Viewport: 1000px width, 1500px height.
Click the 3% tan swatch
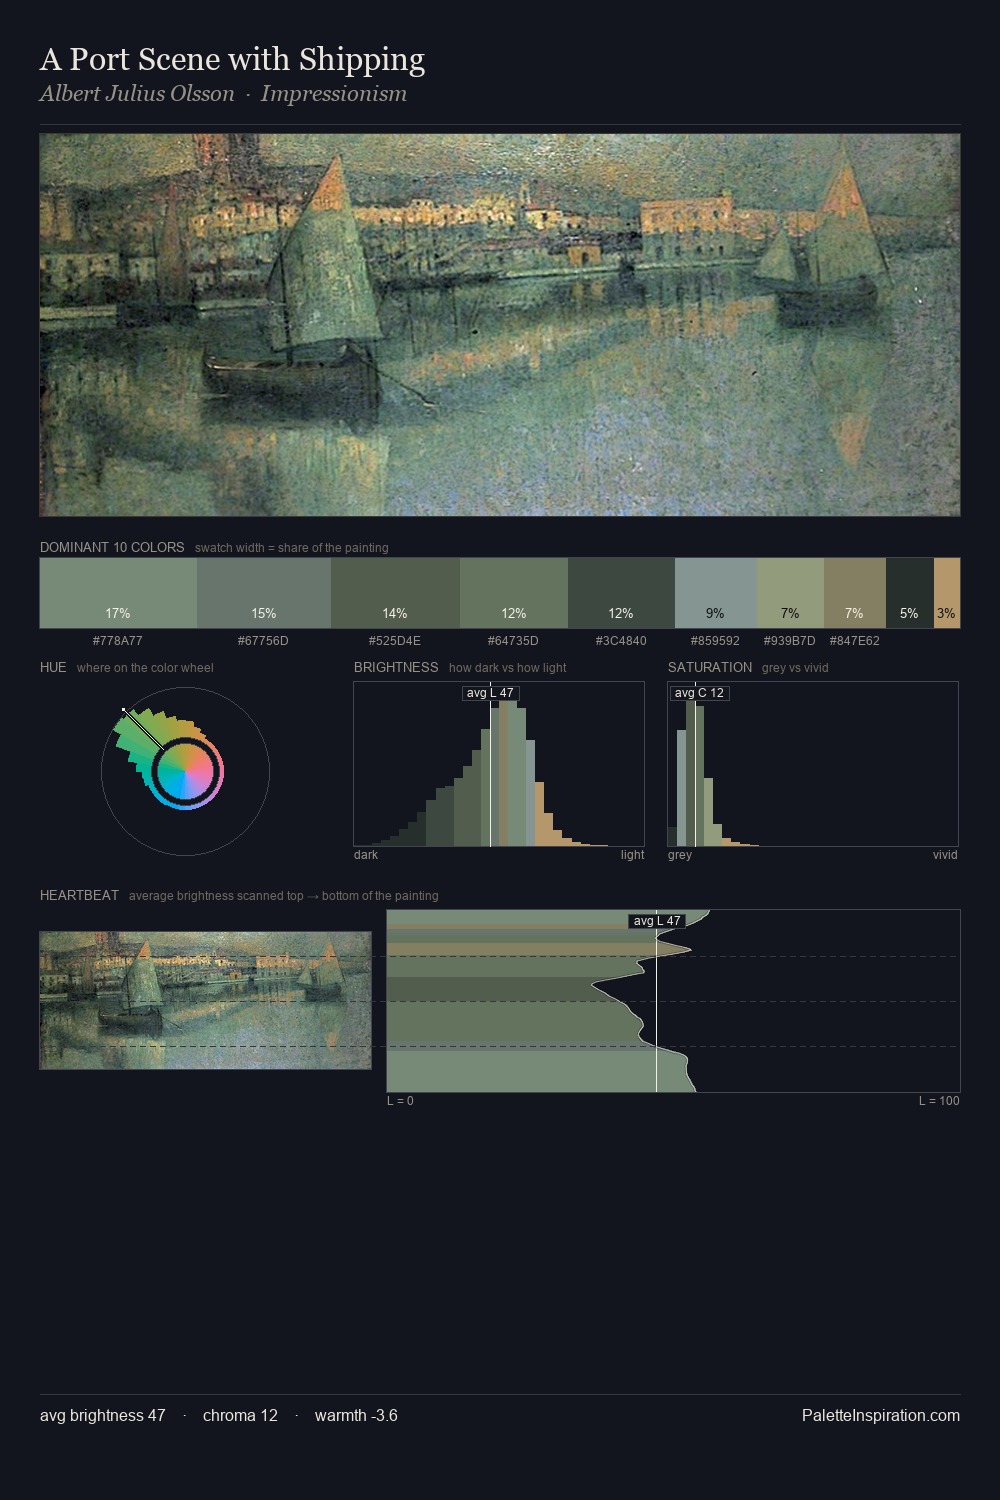(x=947, y=593)
